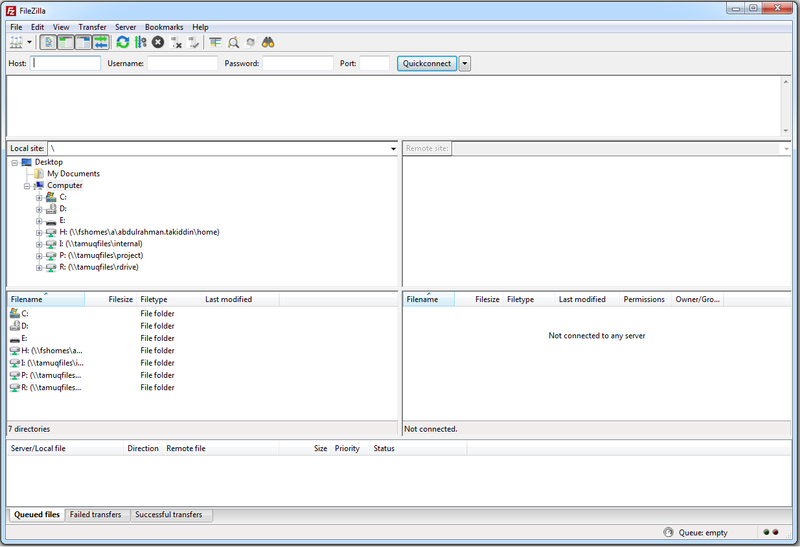Toggle message log display
The width and height of the screenshot is (800, 547).
tap(48, 43)
